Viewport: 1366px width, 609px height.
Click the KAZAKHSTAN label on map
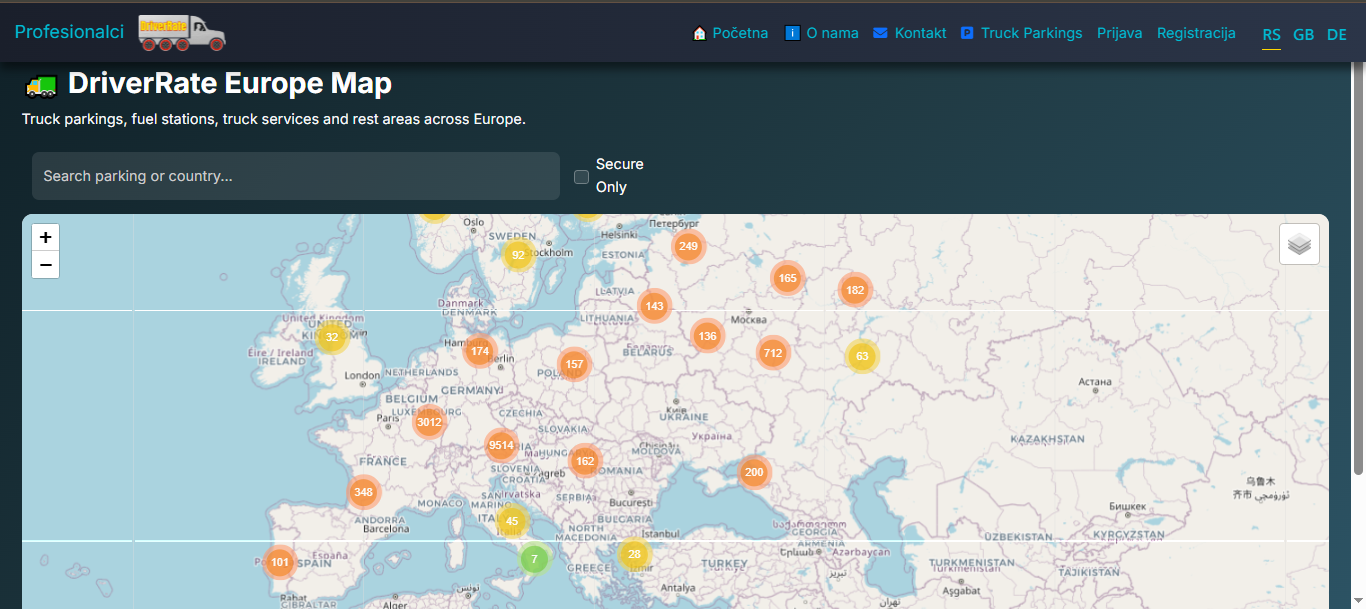click(x=1047, y=440)
